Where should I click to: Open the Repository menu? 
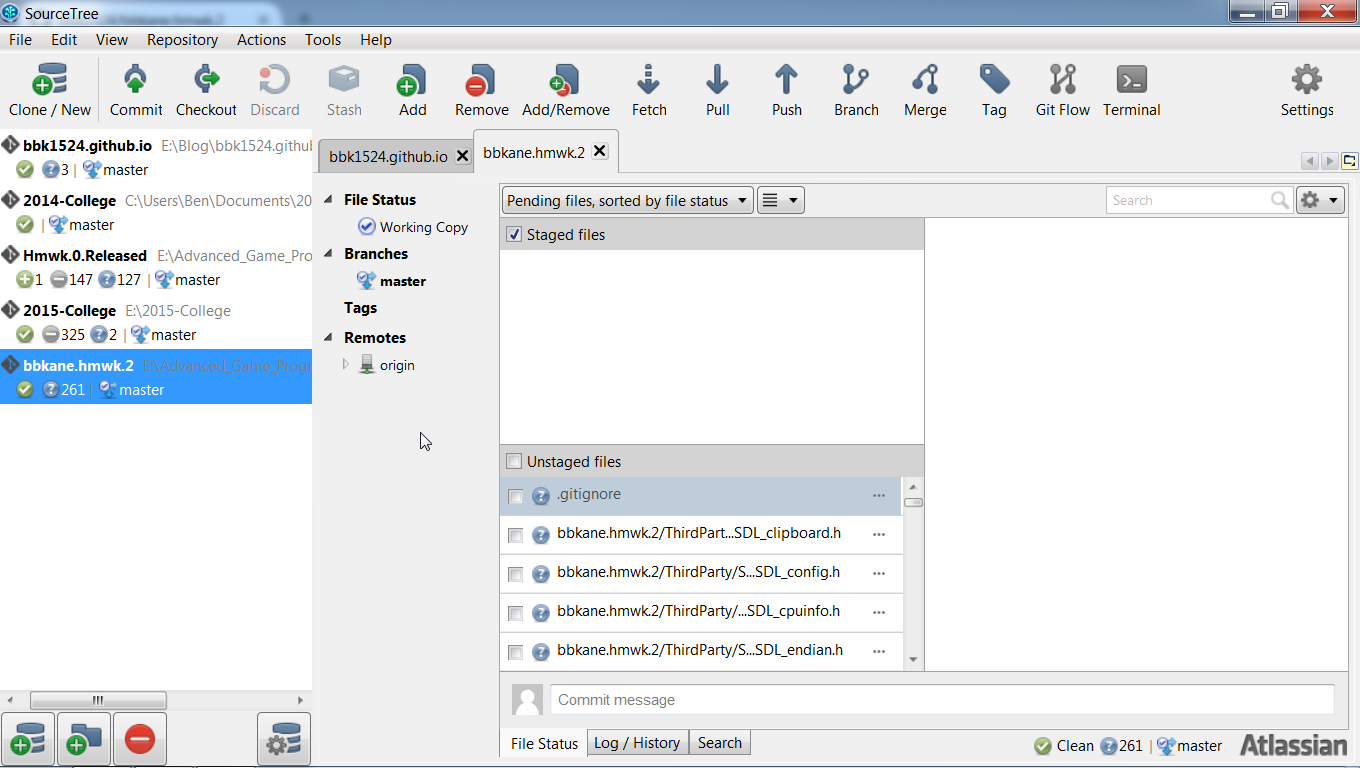coord(182,40)
